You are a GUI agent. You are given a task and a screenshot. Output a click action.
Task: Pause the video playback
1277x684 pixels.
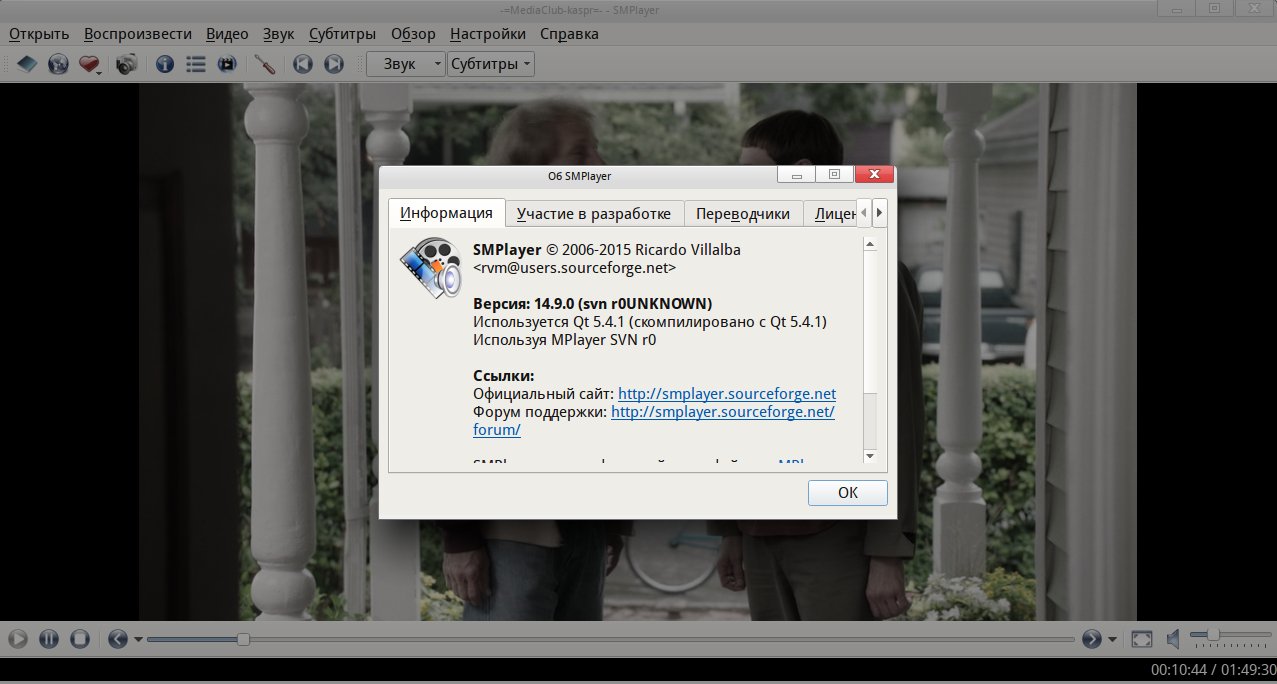pyautogui.click(x=49, y=638)
